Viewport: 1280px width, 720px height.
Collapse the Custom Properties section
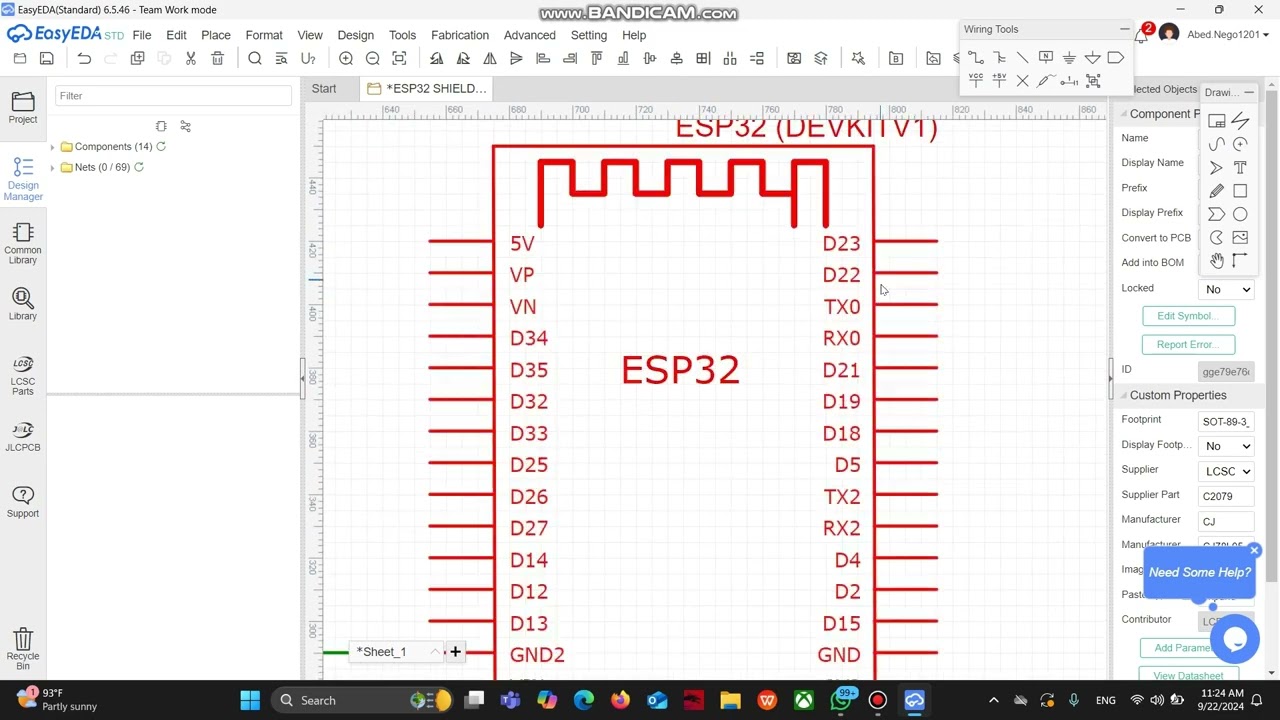(x=1123, y=395)
